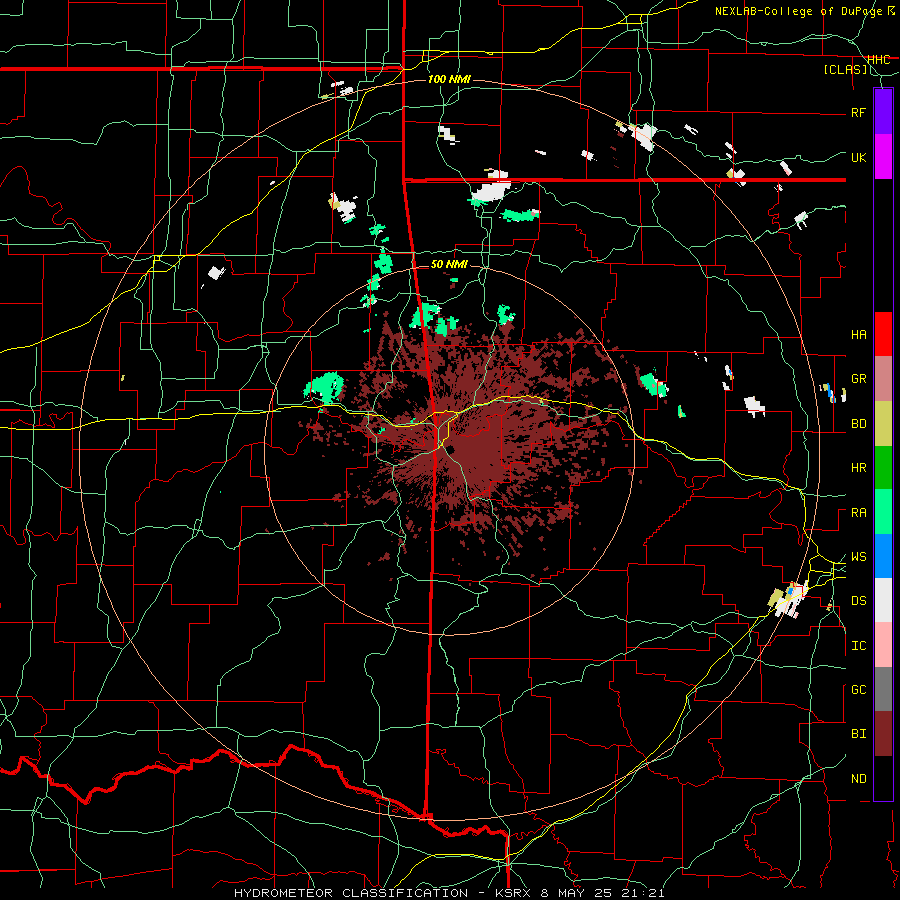Click the "HA" legend label
900x900 pixels.
pyautogui.click(x=858, y=334)
